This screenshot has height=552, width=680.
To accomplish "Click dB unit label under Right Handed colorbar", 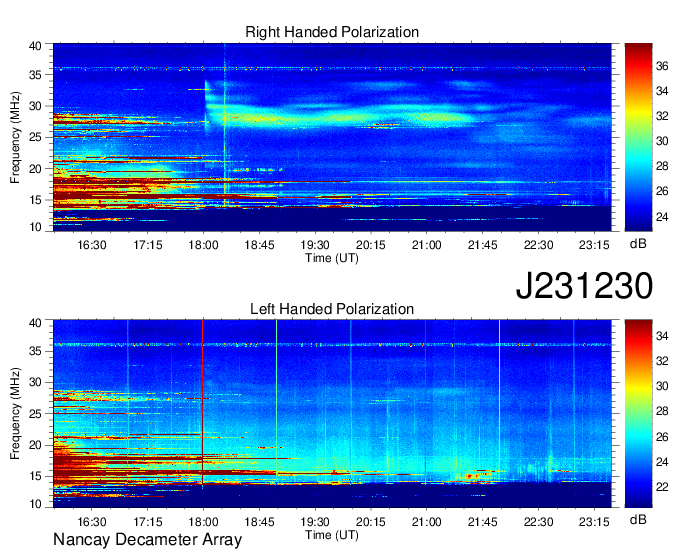I will pyautogui.click(x=638, y=244).
